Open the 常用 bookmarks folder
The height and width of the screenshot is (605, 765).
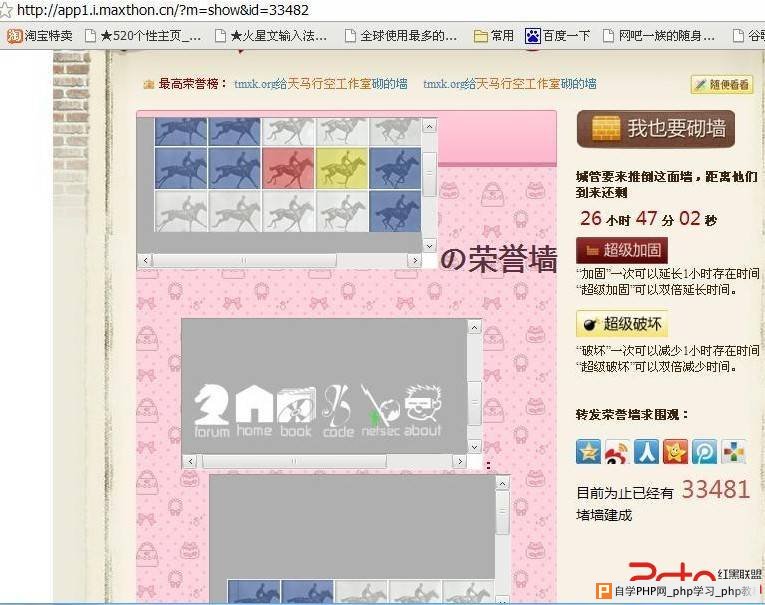tap(494, 36)
